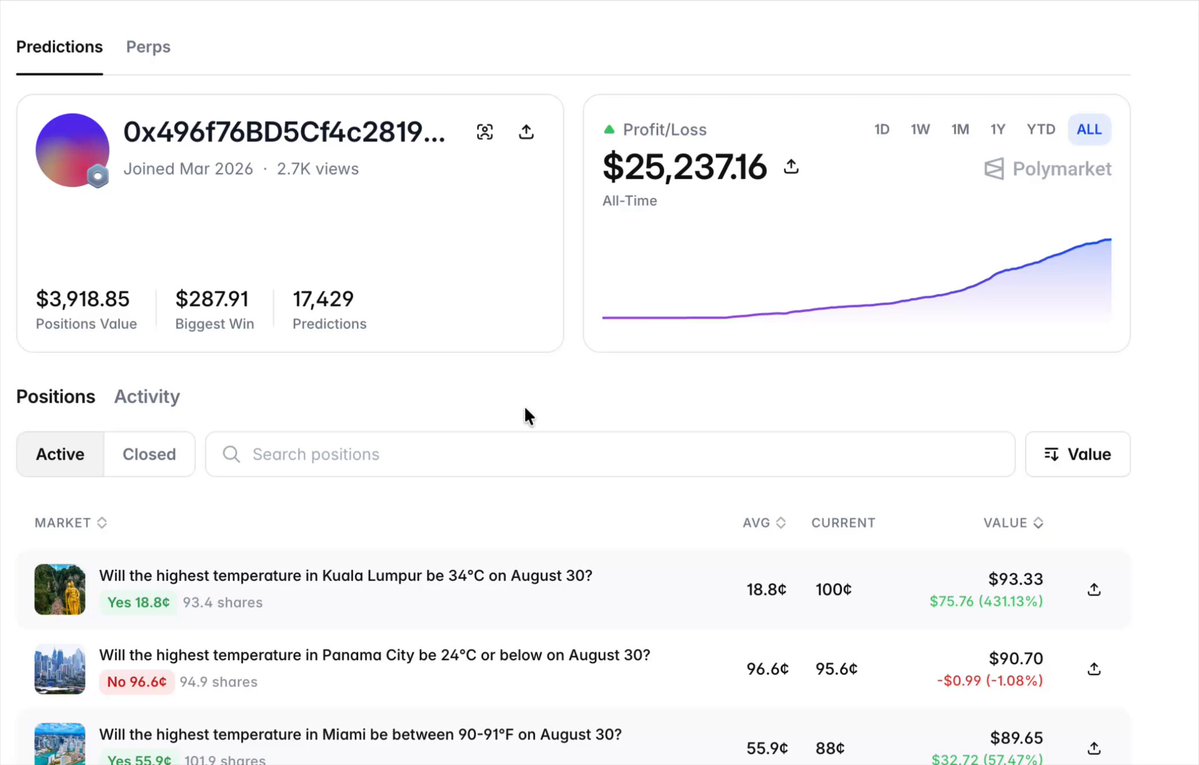Select the 1M profit range
This screenshot has height=765, width=1199.
960,129
